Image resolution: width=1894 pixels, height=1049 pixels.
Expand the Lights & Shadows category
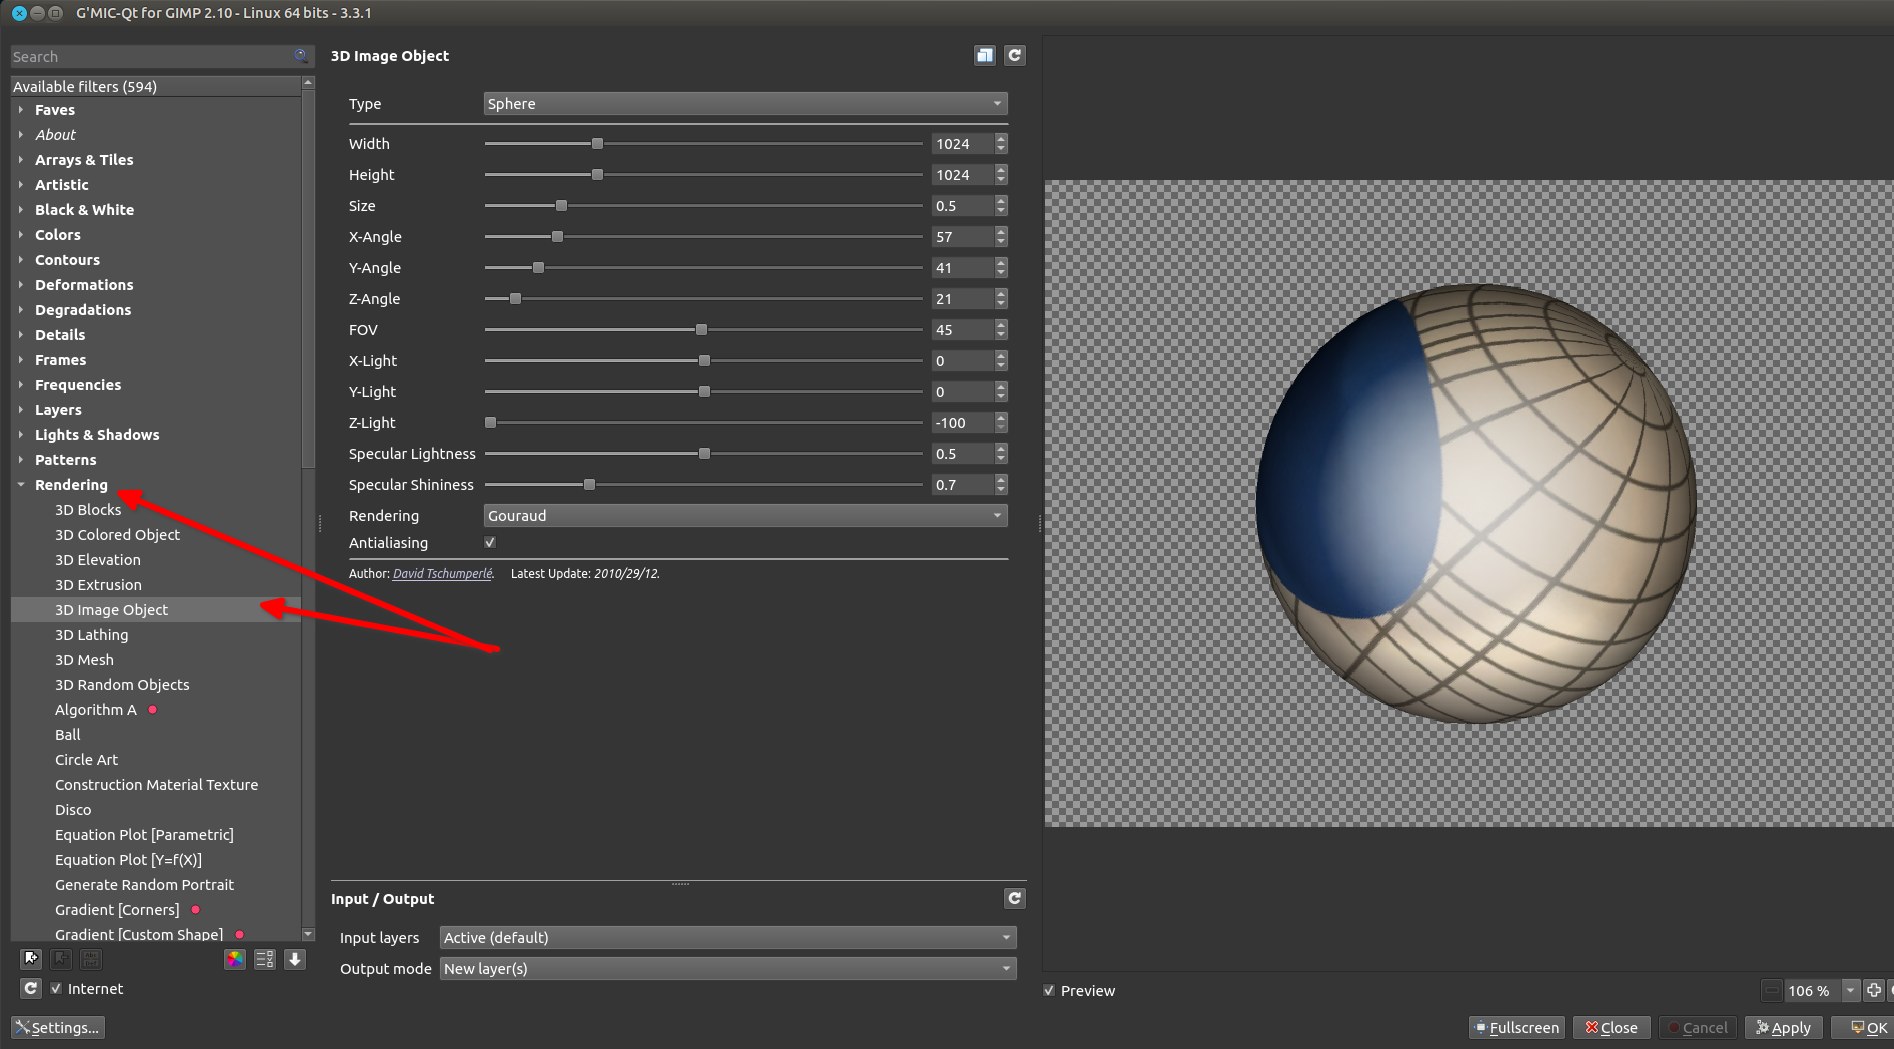pyautogui.click(x=97, y=435)
